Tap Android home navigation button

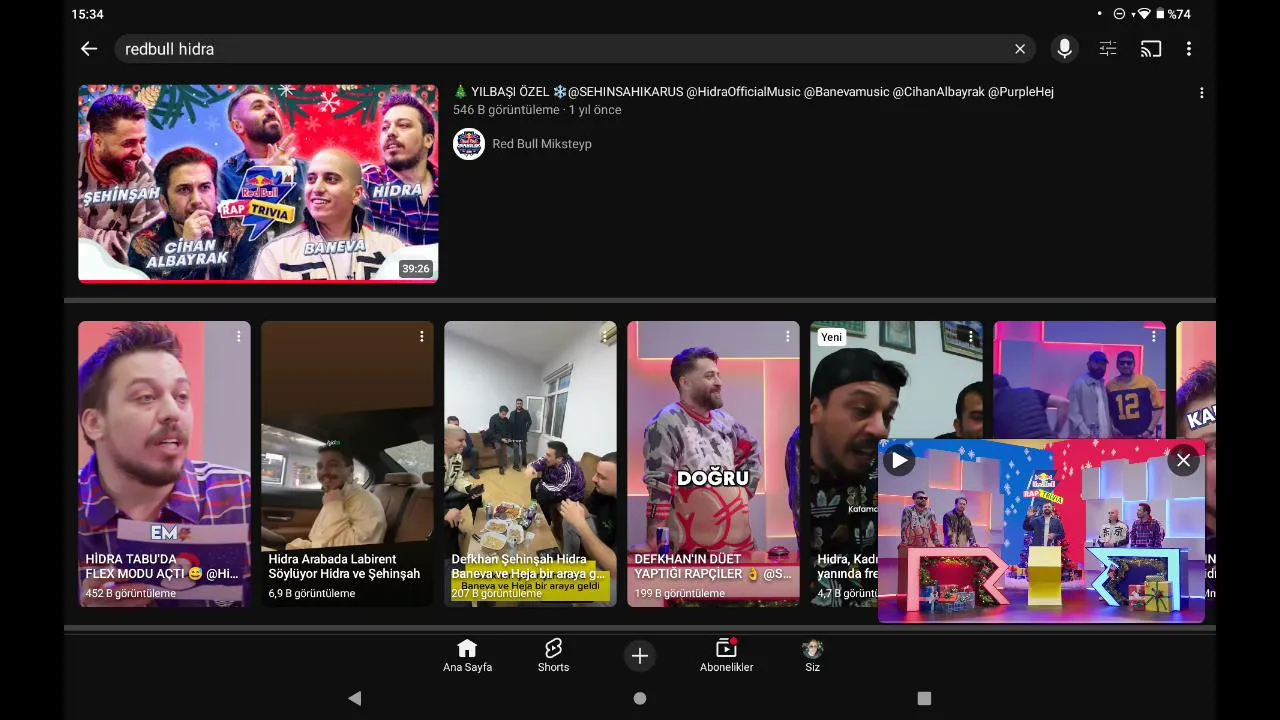pos(640,698)
